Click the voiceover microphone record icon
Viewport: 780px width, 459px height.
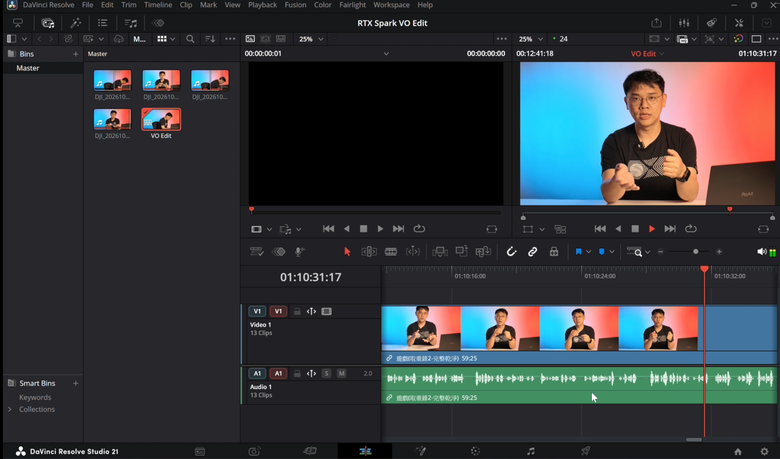[299, 252]
